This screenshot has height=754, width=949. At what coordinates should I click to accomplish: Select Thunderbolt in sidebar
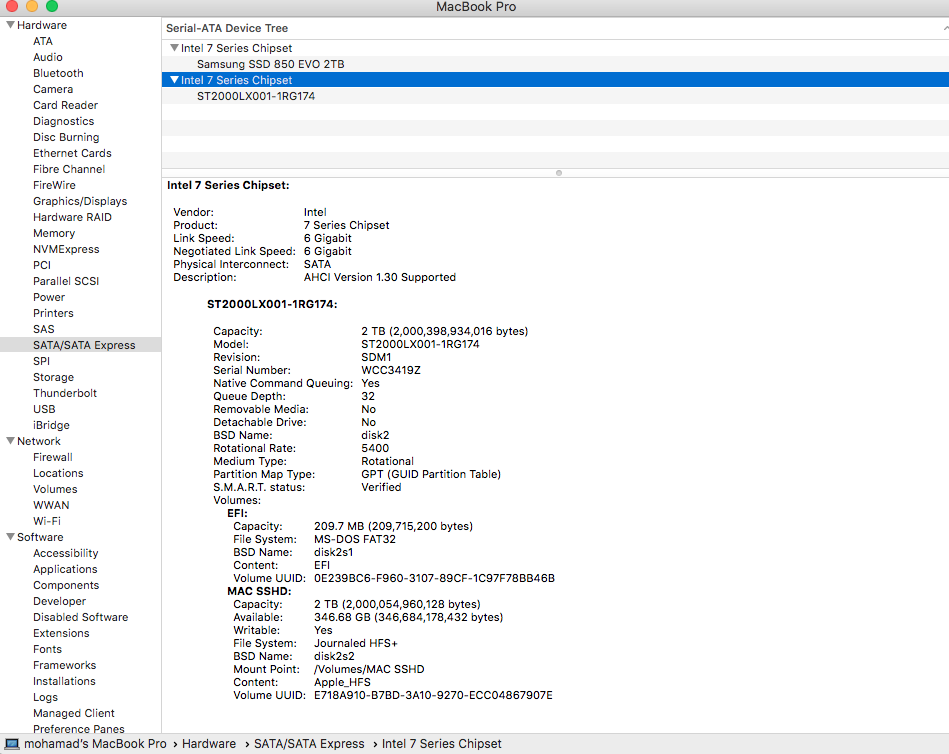tap(65, 393)
